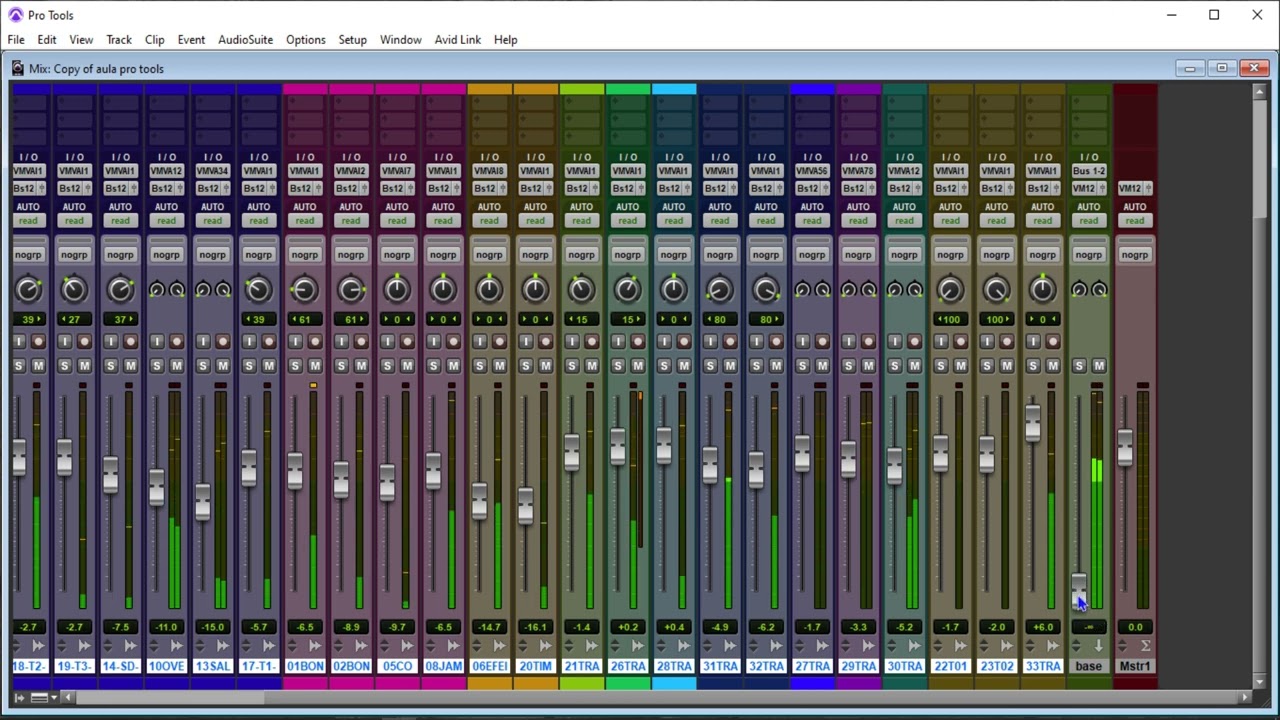Screen dimensions: 1280x720
Task: Click the sigma master icon on Mstr1 track
Action: point(1145,646)
